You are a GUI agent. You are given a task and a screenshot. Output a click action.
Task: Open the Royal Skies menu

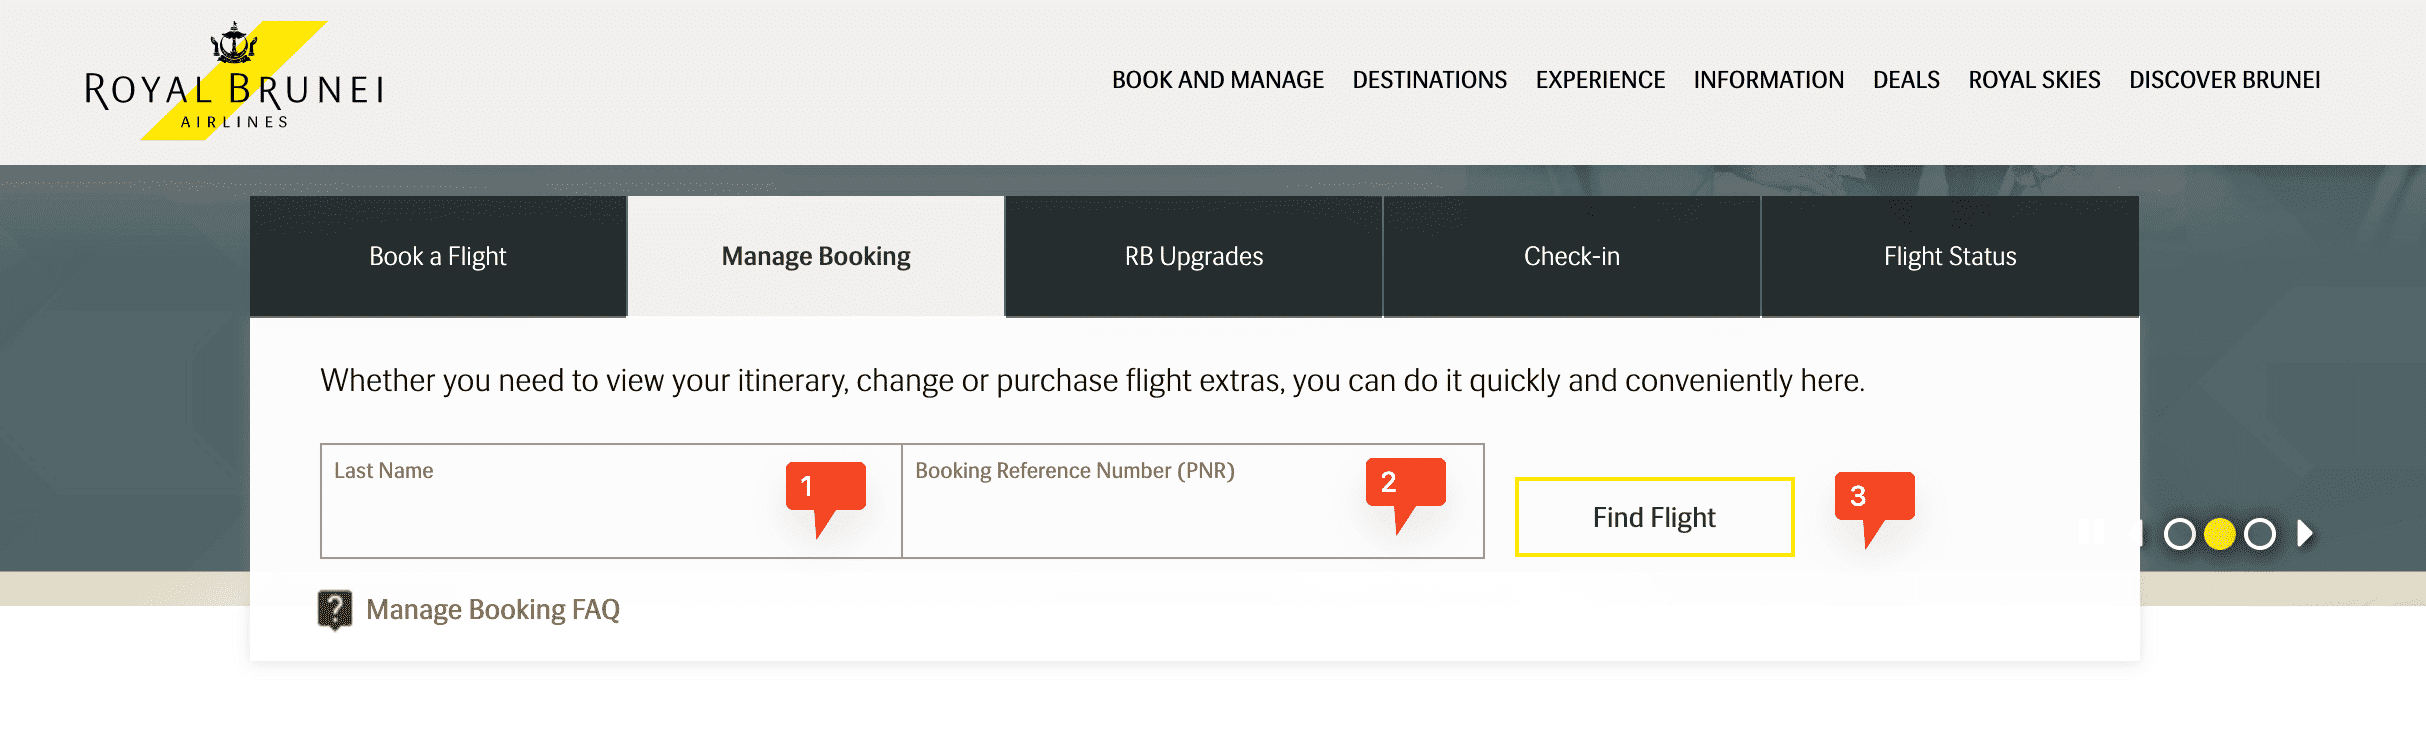click(x=2034, y=80)
